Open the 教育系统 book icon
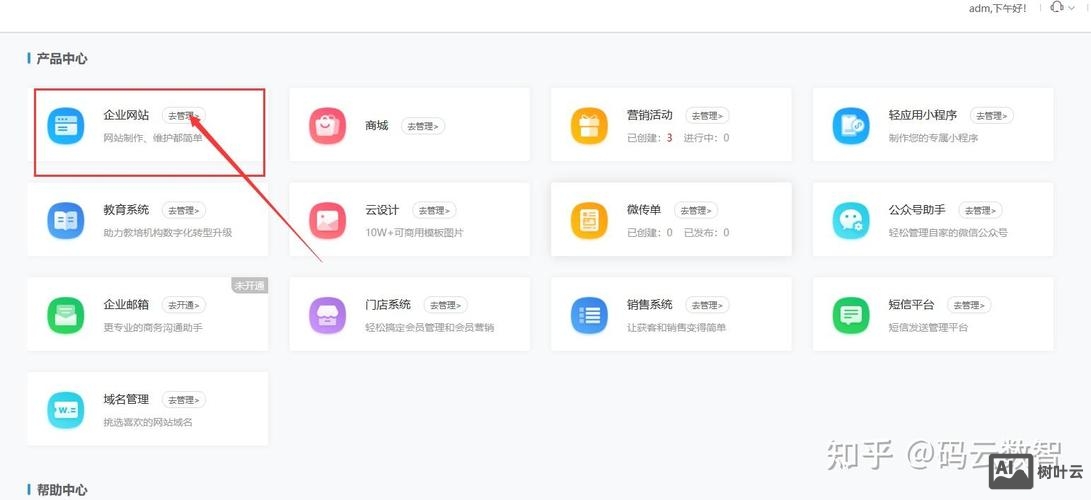Screen dimensions: 1091x500 pyautogui.click(x=65, y=220)
